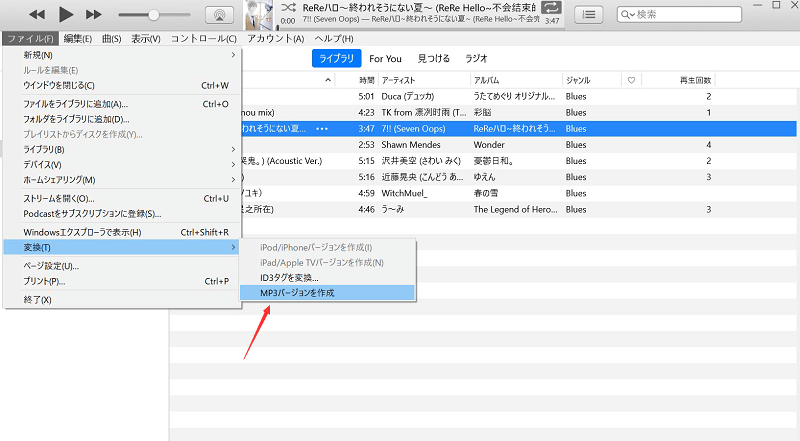Viewport: 800px width, 441px height.
Task: Select the Shawn Mendes Wonder row
Action: [483, 144]
